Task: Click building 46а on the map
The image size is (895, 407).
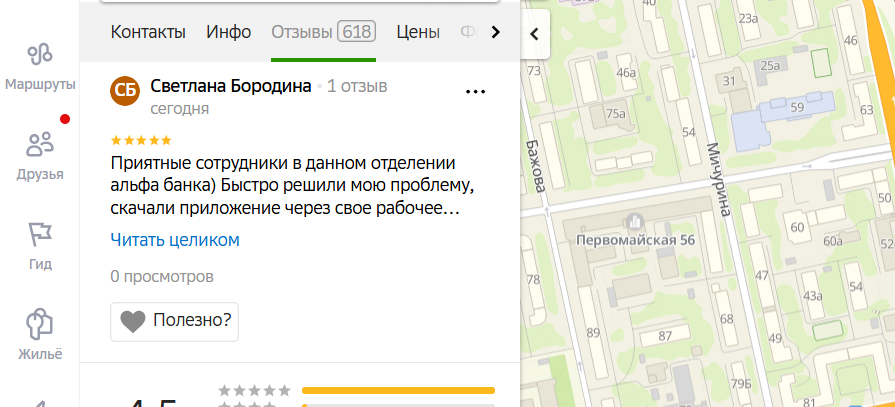Action: [626, 72]
